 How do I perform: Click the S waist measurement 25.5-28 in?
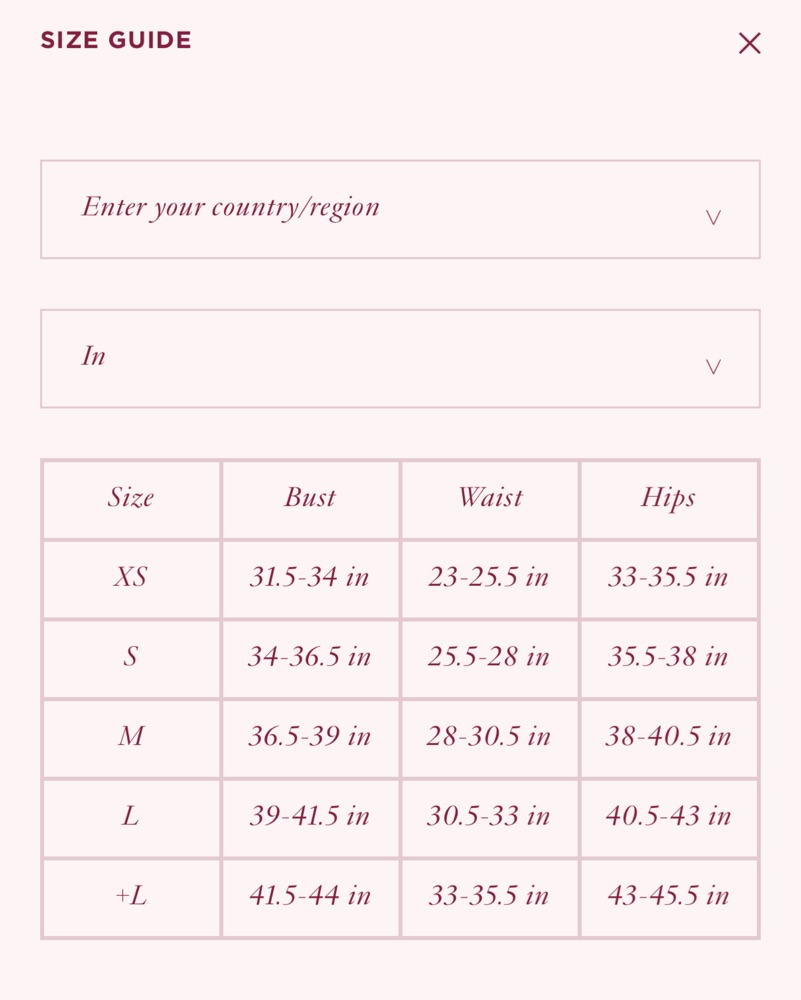coord(489,657)
